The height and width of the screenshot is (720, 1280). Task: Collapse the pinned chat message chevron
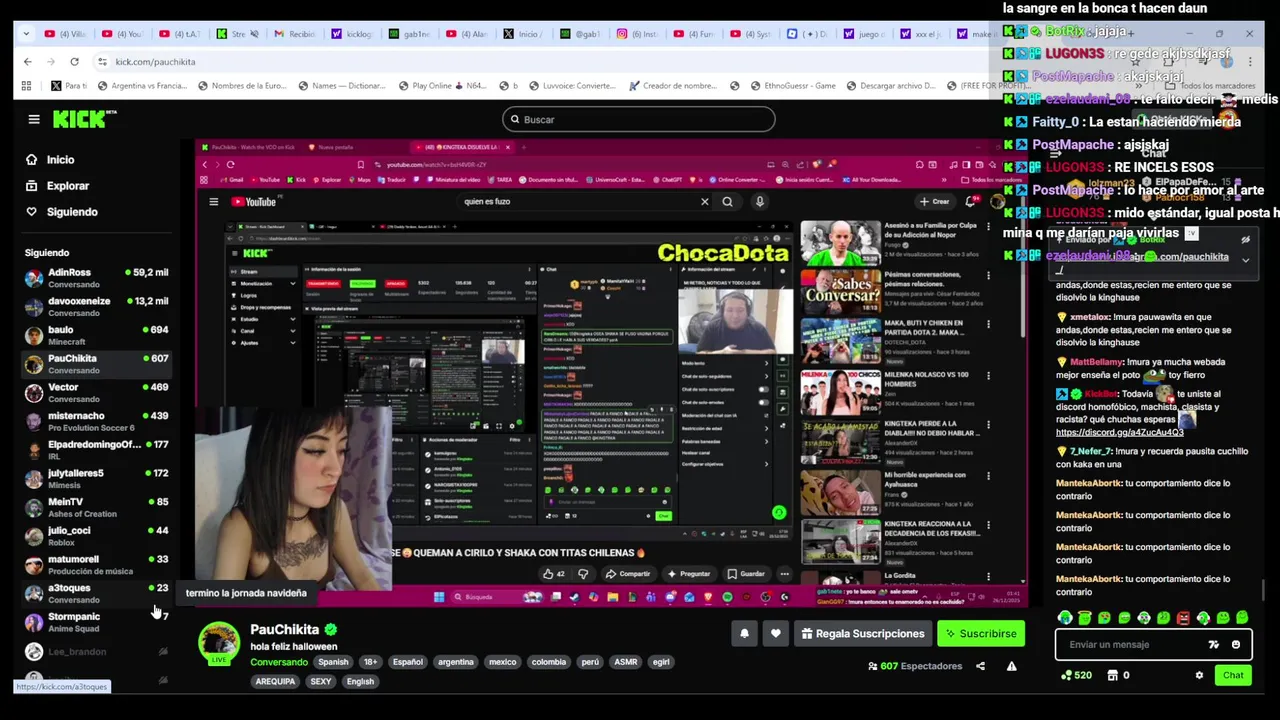[x=1245, y=260]
